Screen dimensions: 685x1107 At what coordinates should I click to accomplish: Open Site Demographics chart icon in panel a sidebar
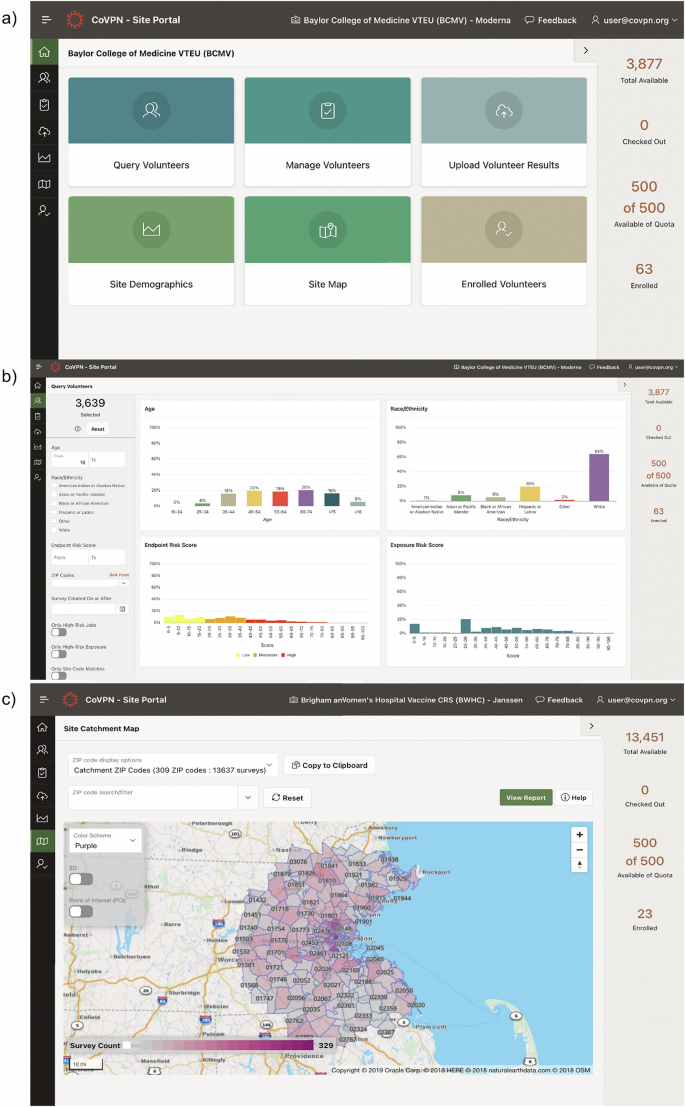[x=44, y=157]
